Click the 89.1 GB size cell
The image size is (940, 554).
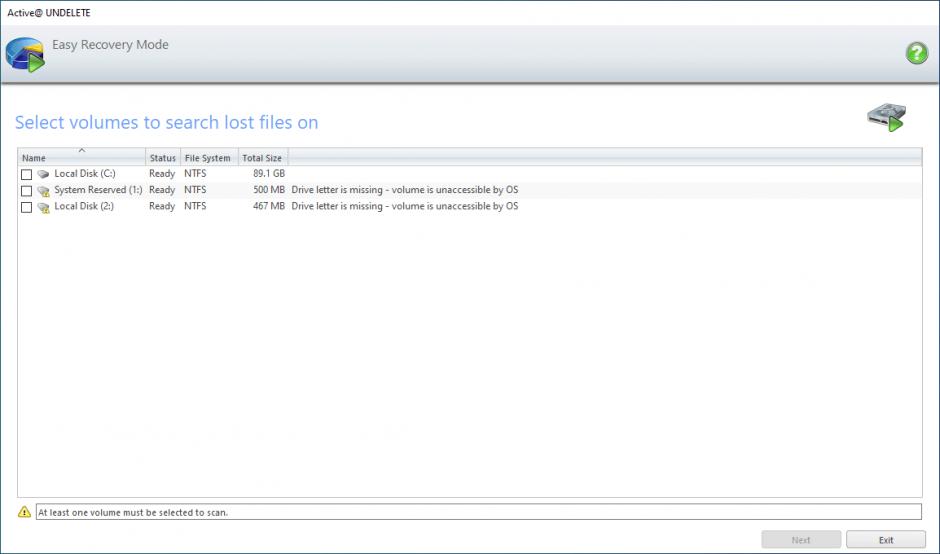pos(269,173)
